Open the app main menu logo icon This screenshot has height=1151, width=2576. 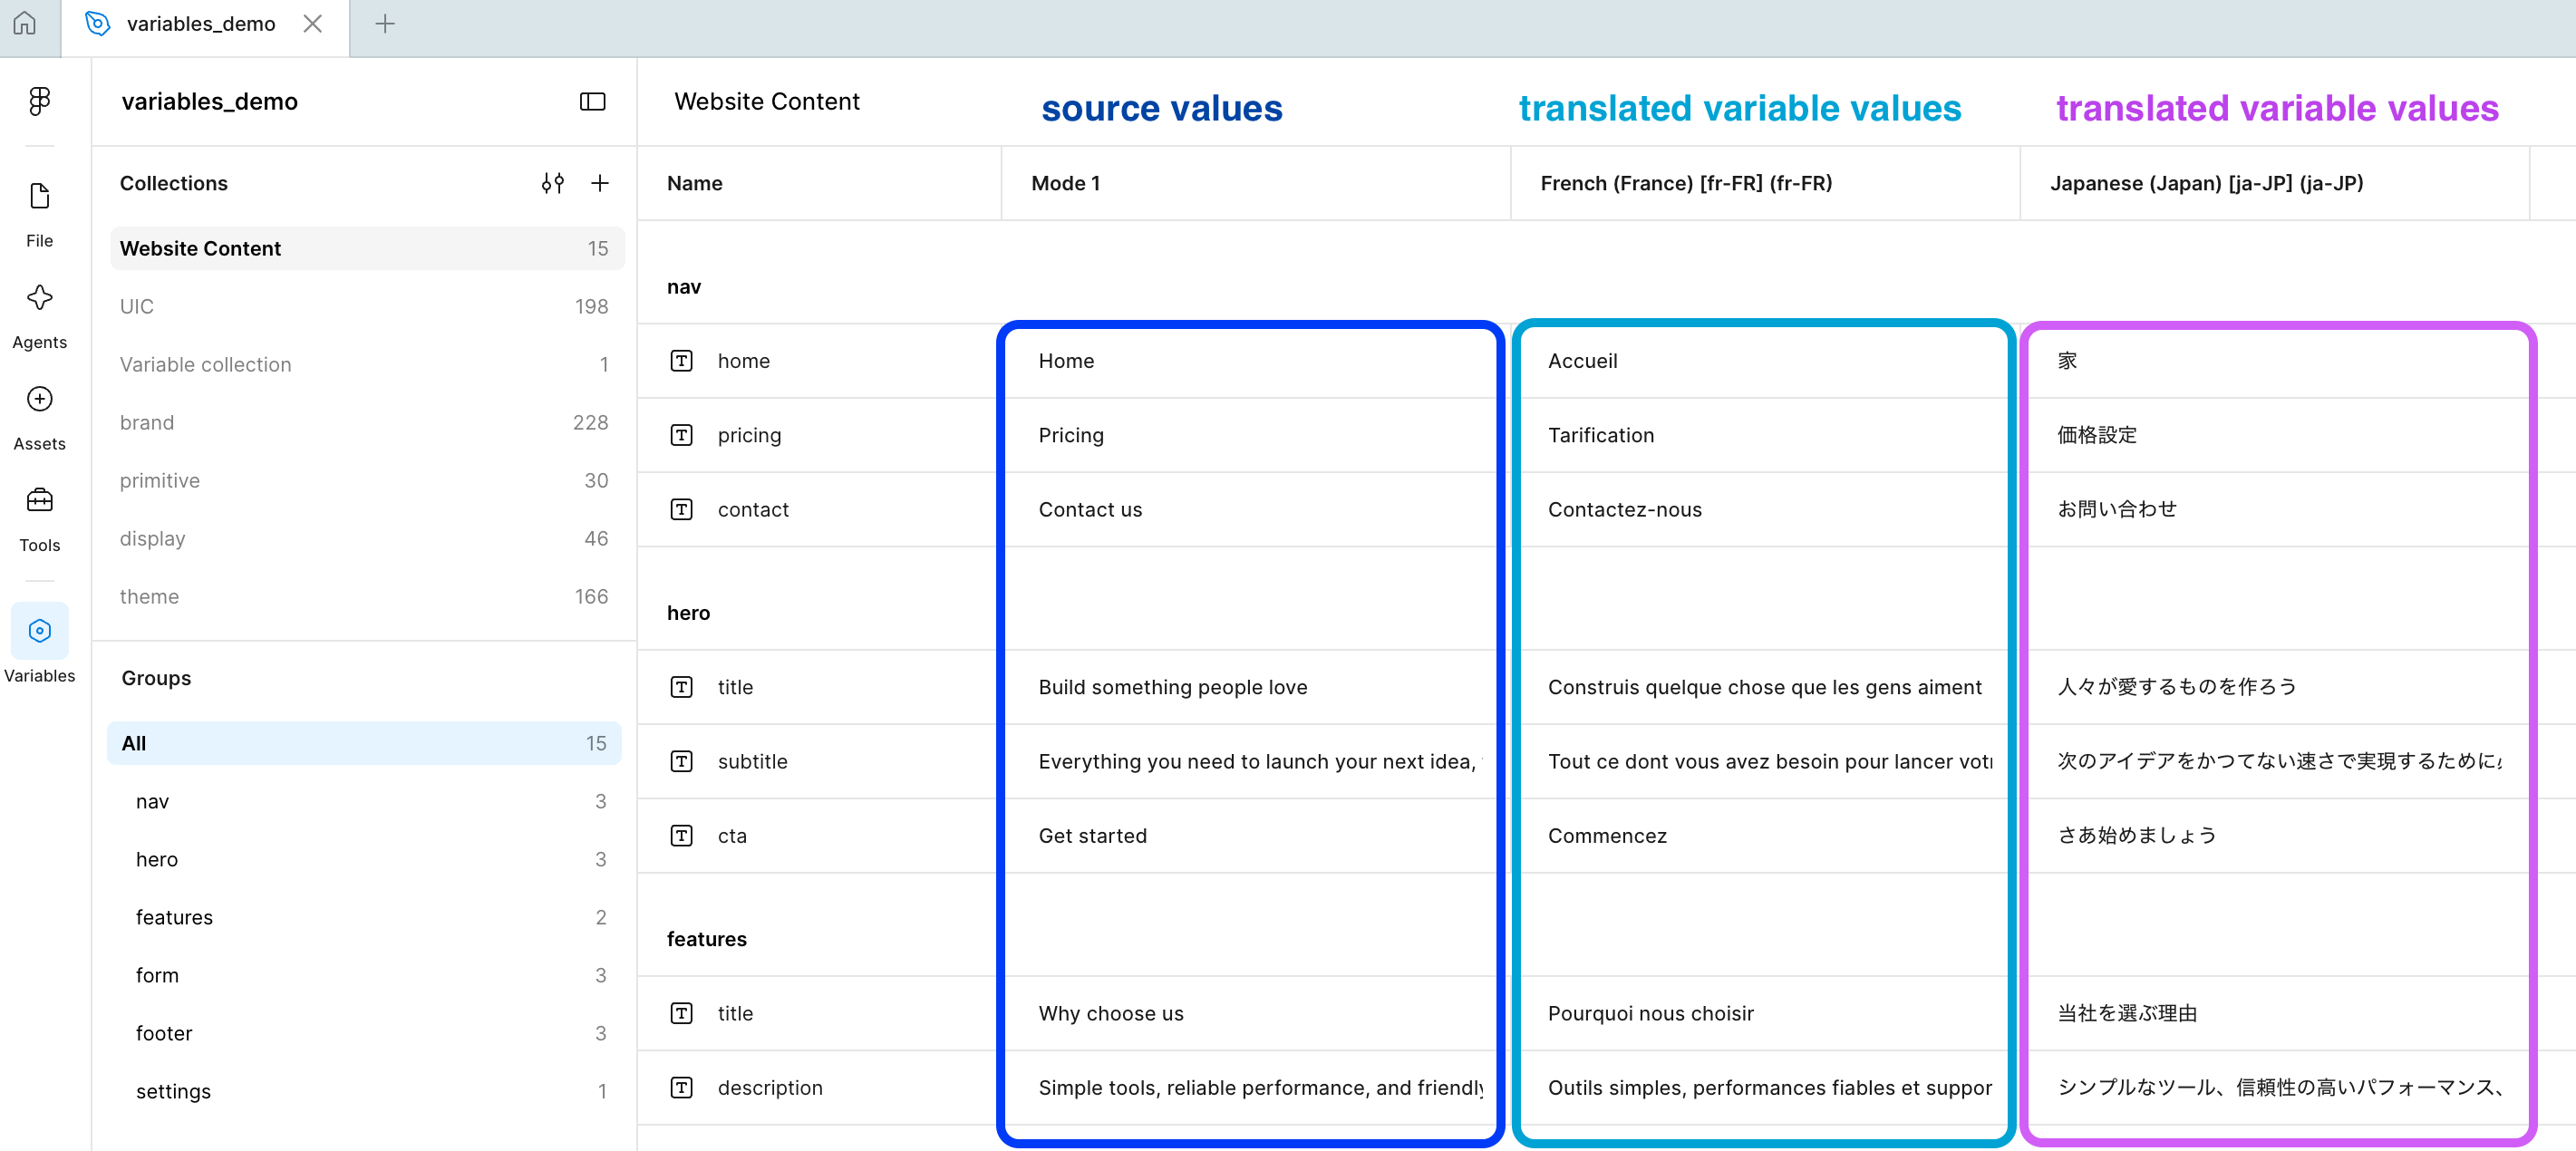tap(40, 101)
